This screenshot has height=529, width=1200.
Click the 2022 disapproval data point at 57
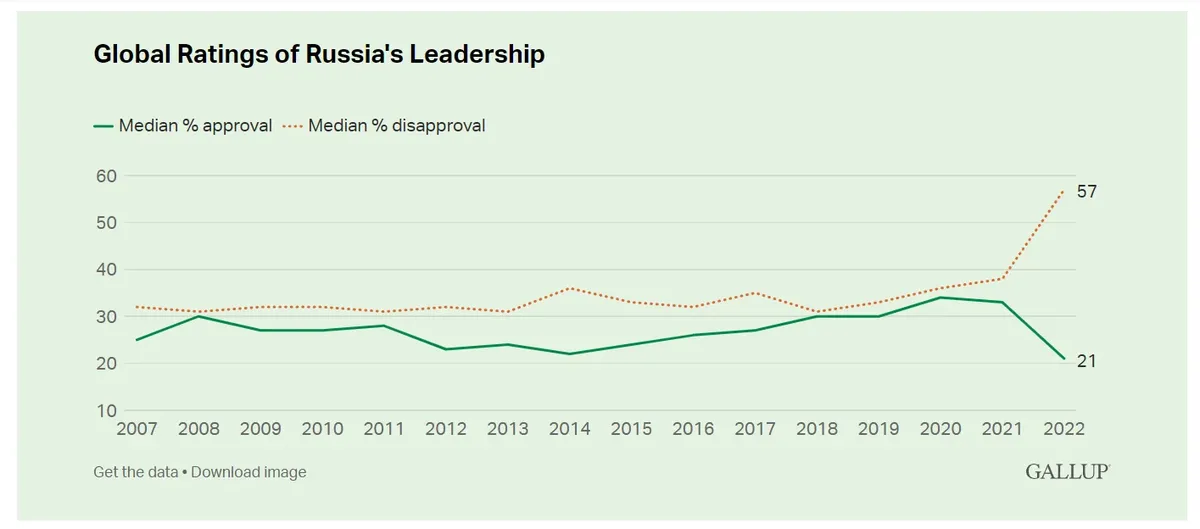[x=1064, y=190]
